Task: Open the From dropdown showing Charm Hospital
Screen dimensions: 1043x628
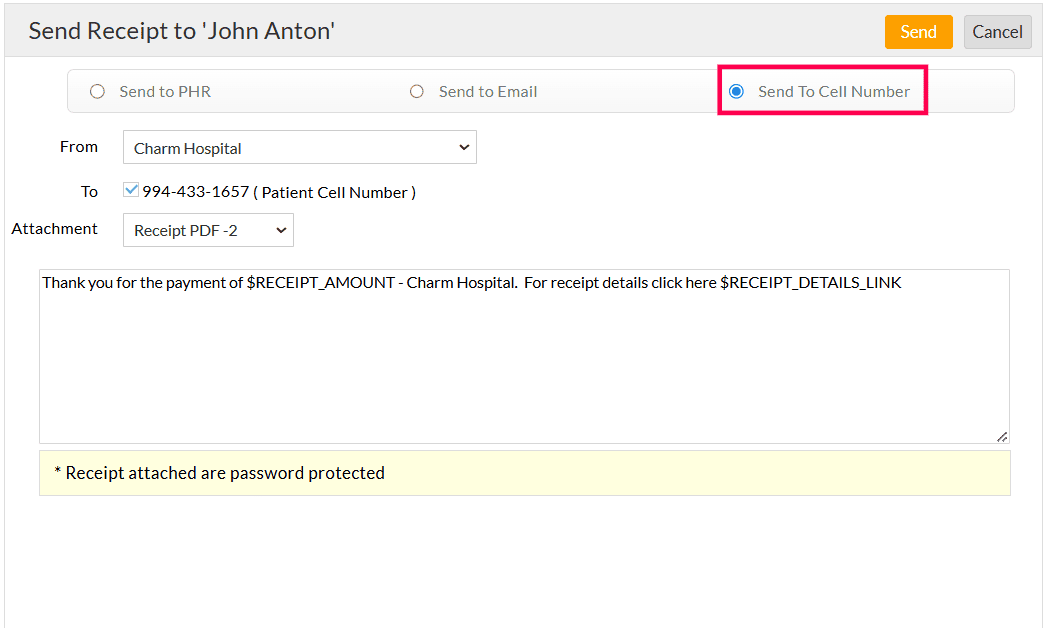Action: point(299,148)
